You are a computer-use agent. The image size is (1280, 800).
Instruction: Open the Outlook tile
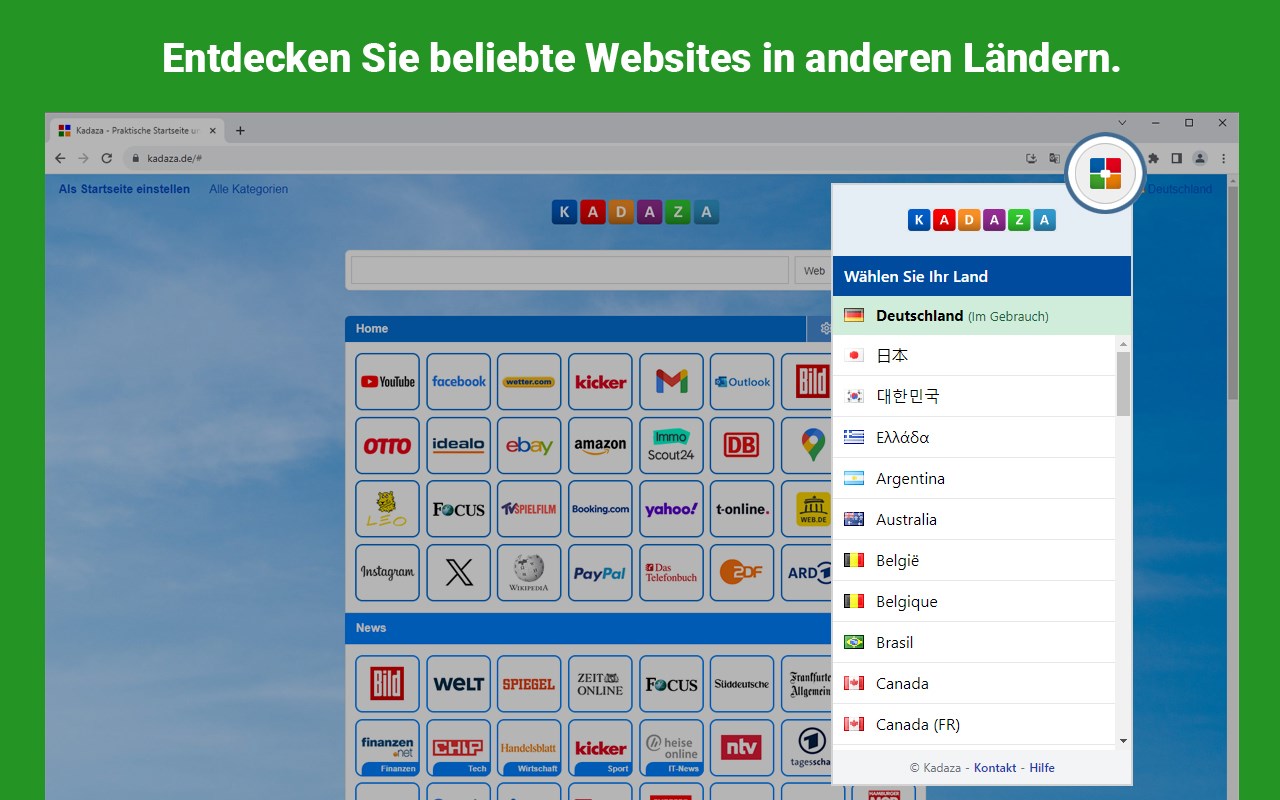click(742, 382)
